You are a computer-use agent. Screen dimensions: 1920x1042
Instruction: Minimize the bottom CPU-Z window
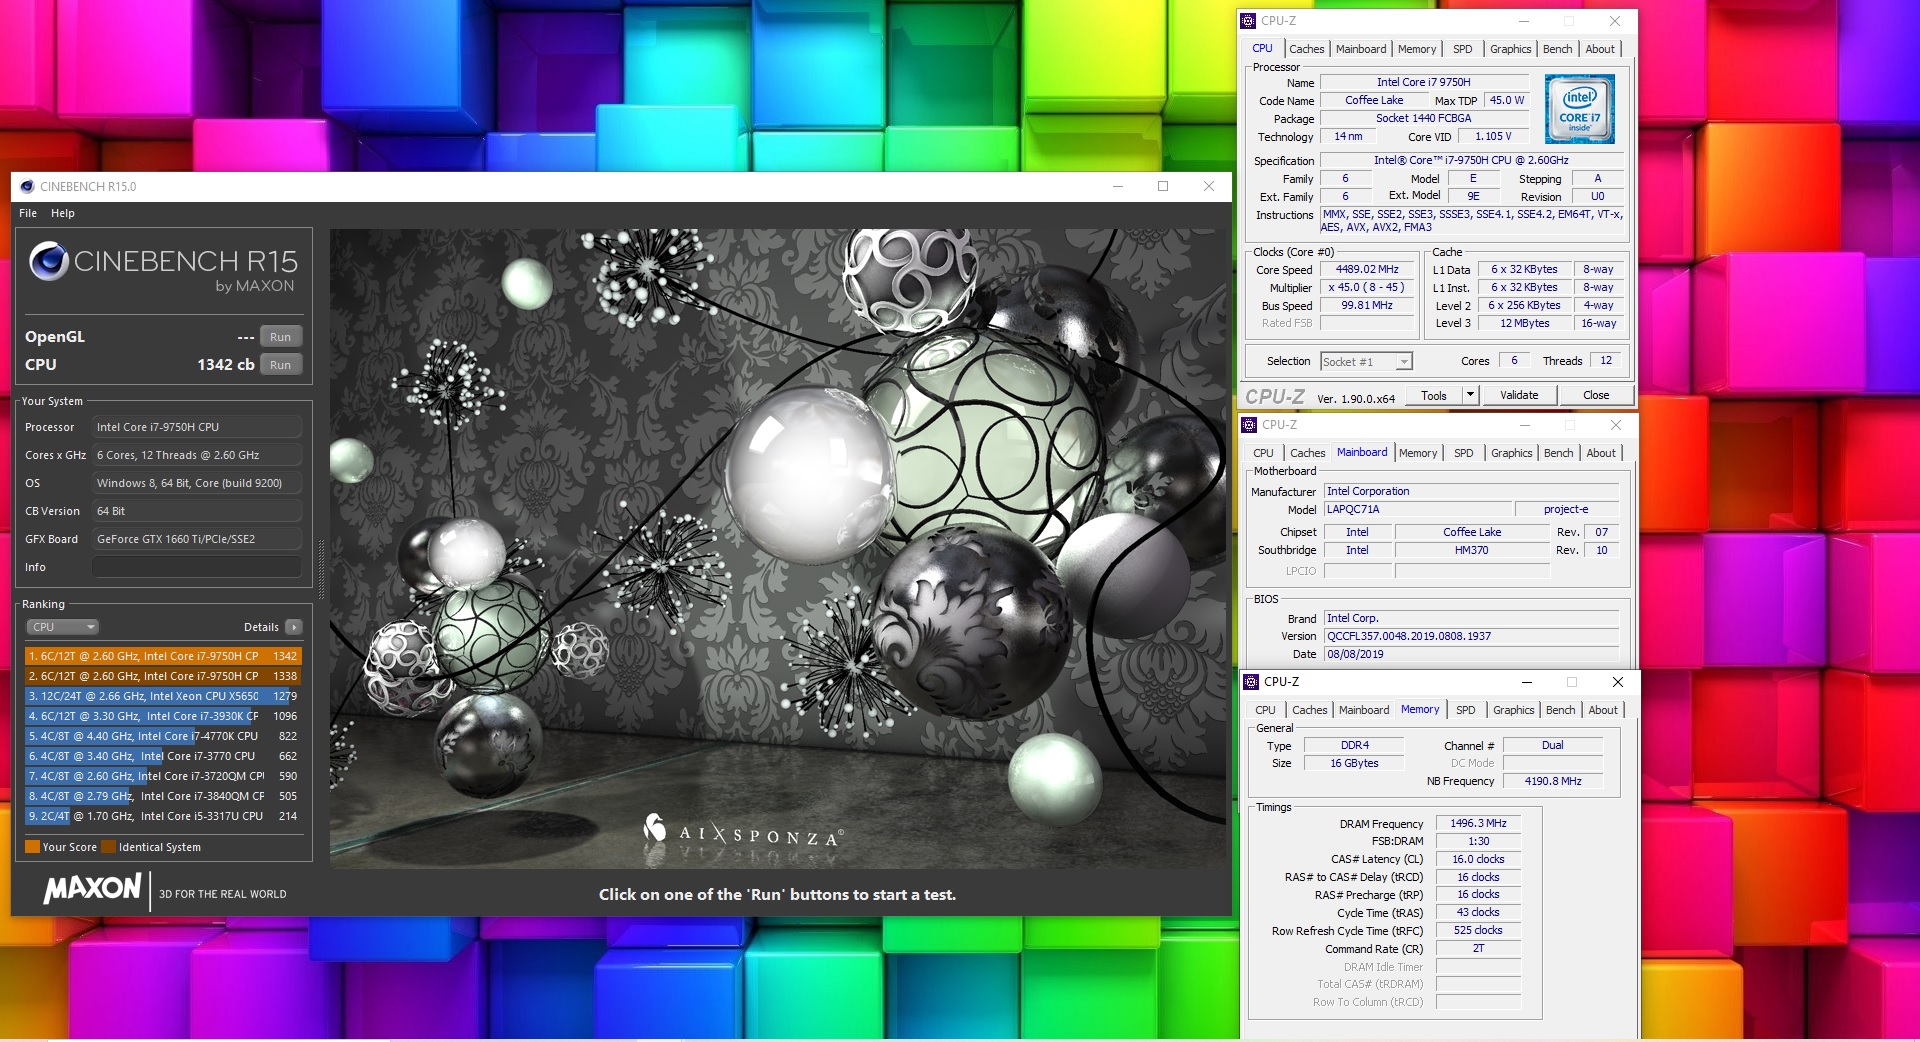[1527, 682]
